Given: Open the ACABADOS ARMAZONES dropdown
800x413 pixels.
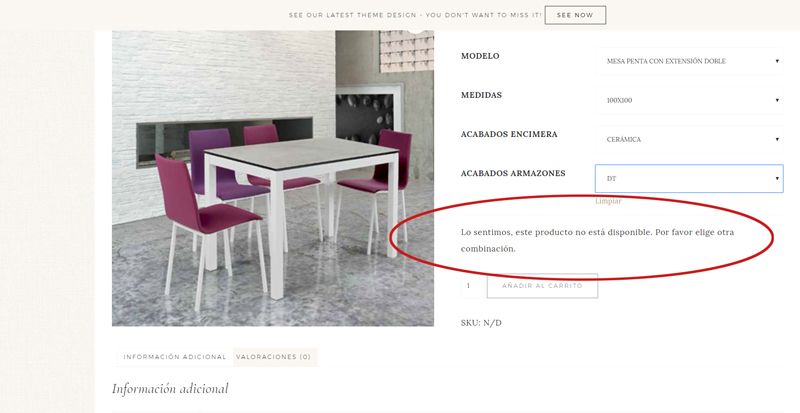Looking at the screenshot, I should tap(689, 179).
